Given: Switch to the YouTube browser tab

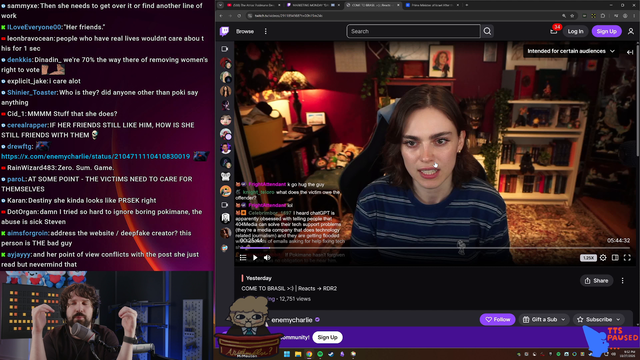Looking at the screenshot, I should 253,5.
